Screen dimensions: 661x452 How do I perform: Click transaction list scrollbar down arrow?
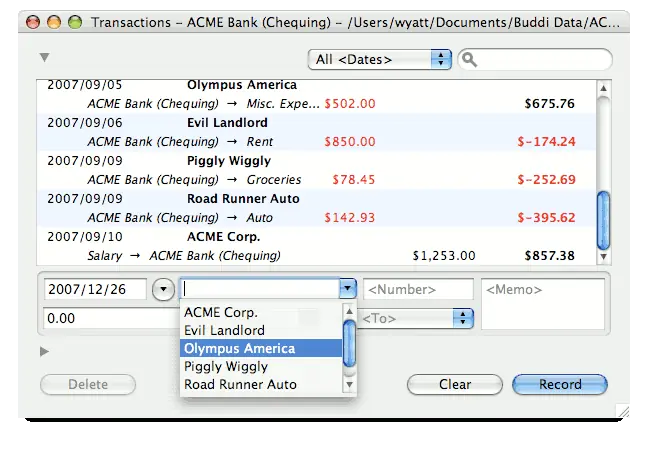(604, 256)
